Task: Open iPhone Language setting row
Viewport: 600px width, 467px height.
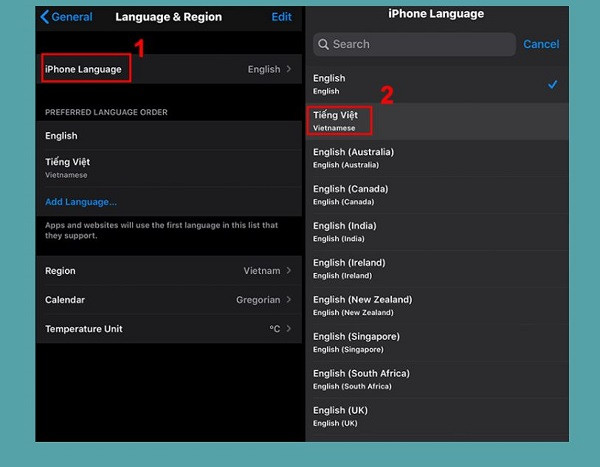Action: point(169,69)
